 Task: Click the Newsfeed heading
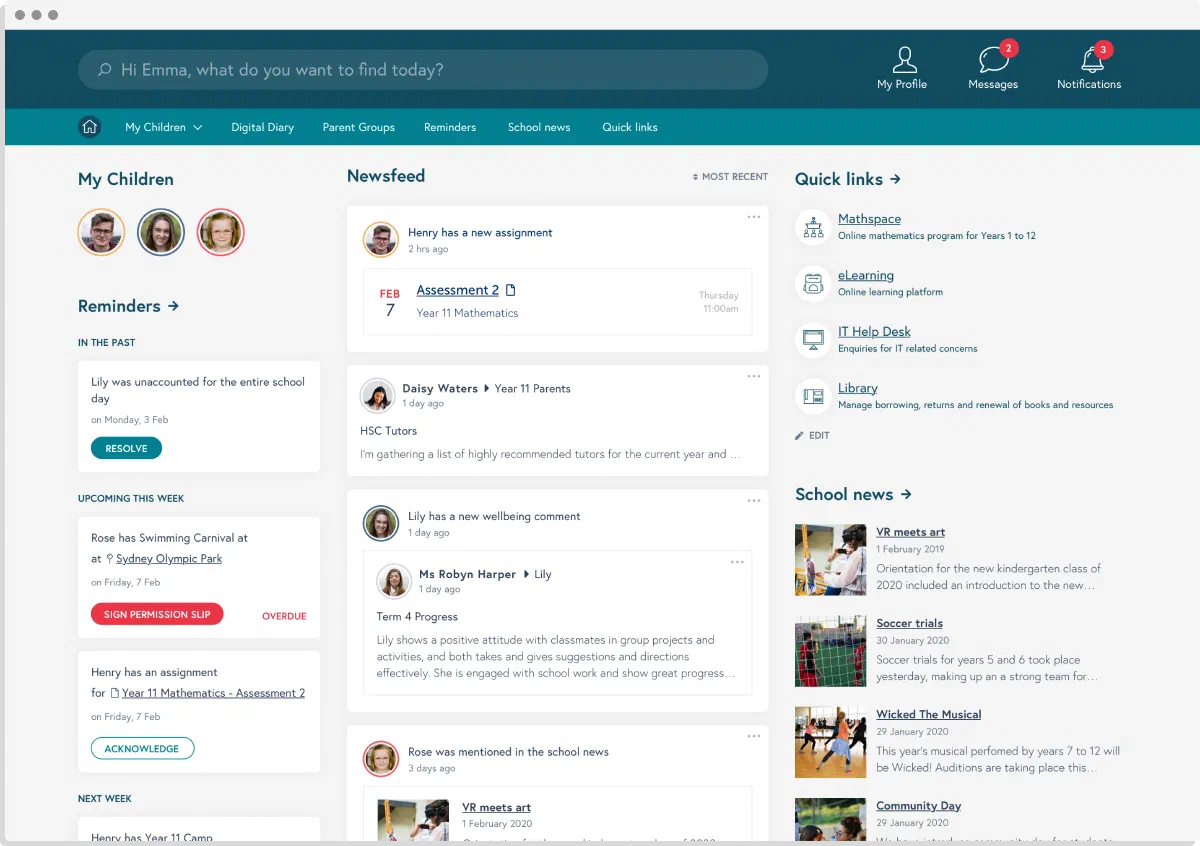tap(386, 176)
